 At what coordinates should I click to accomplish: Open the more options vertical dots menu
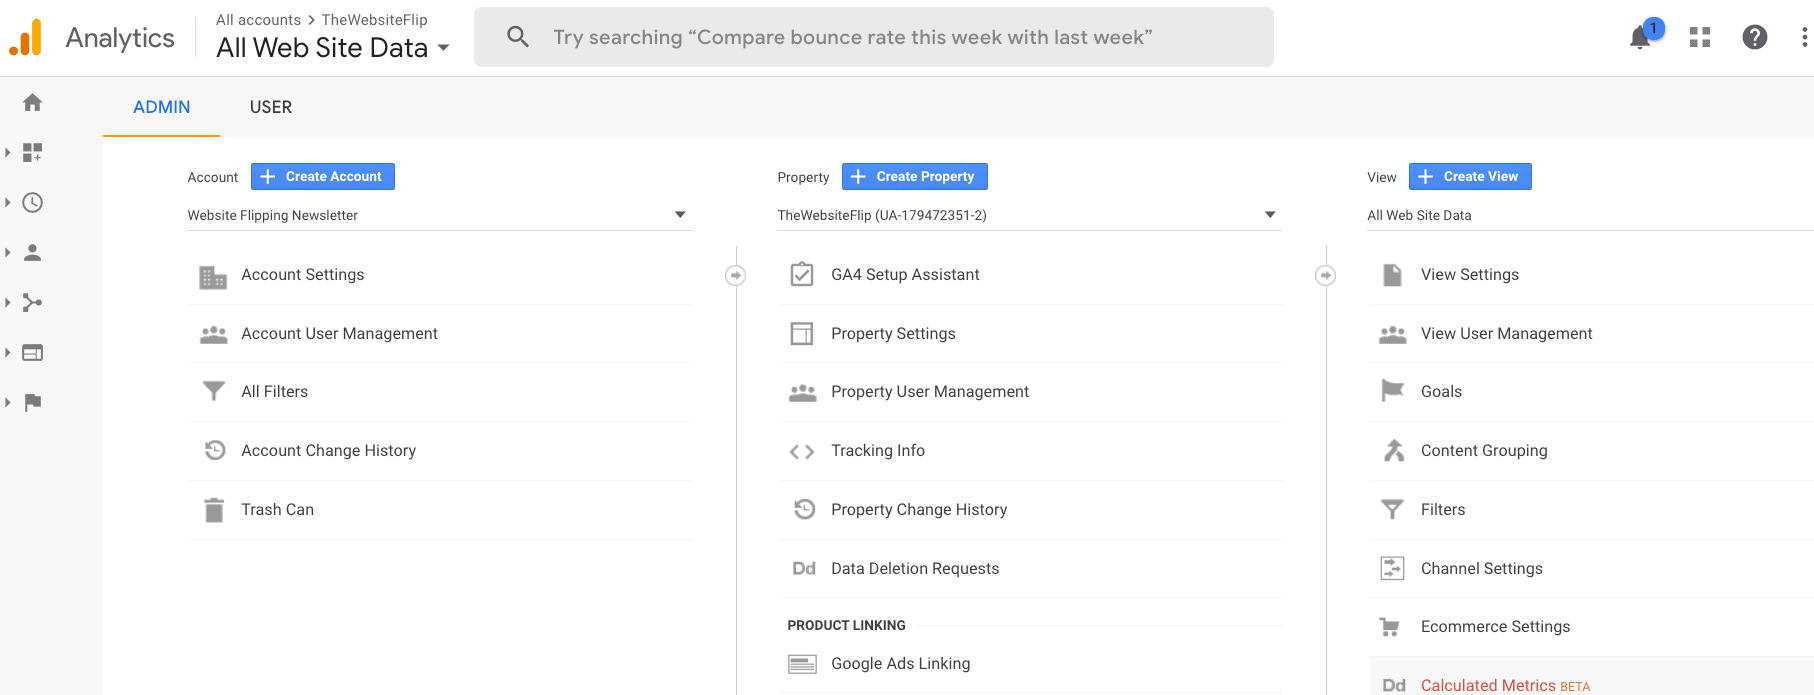point(1803,37)
